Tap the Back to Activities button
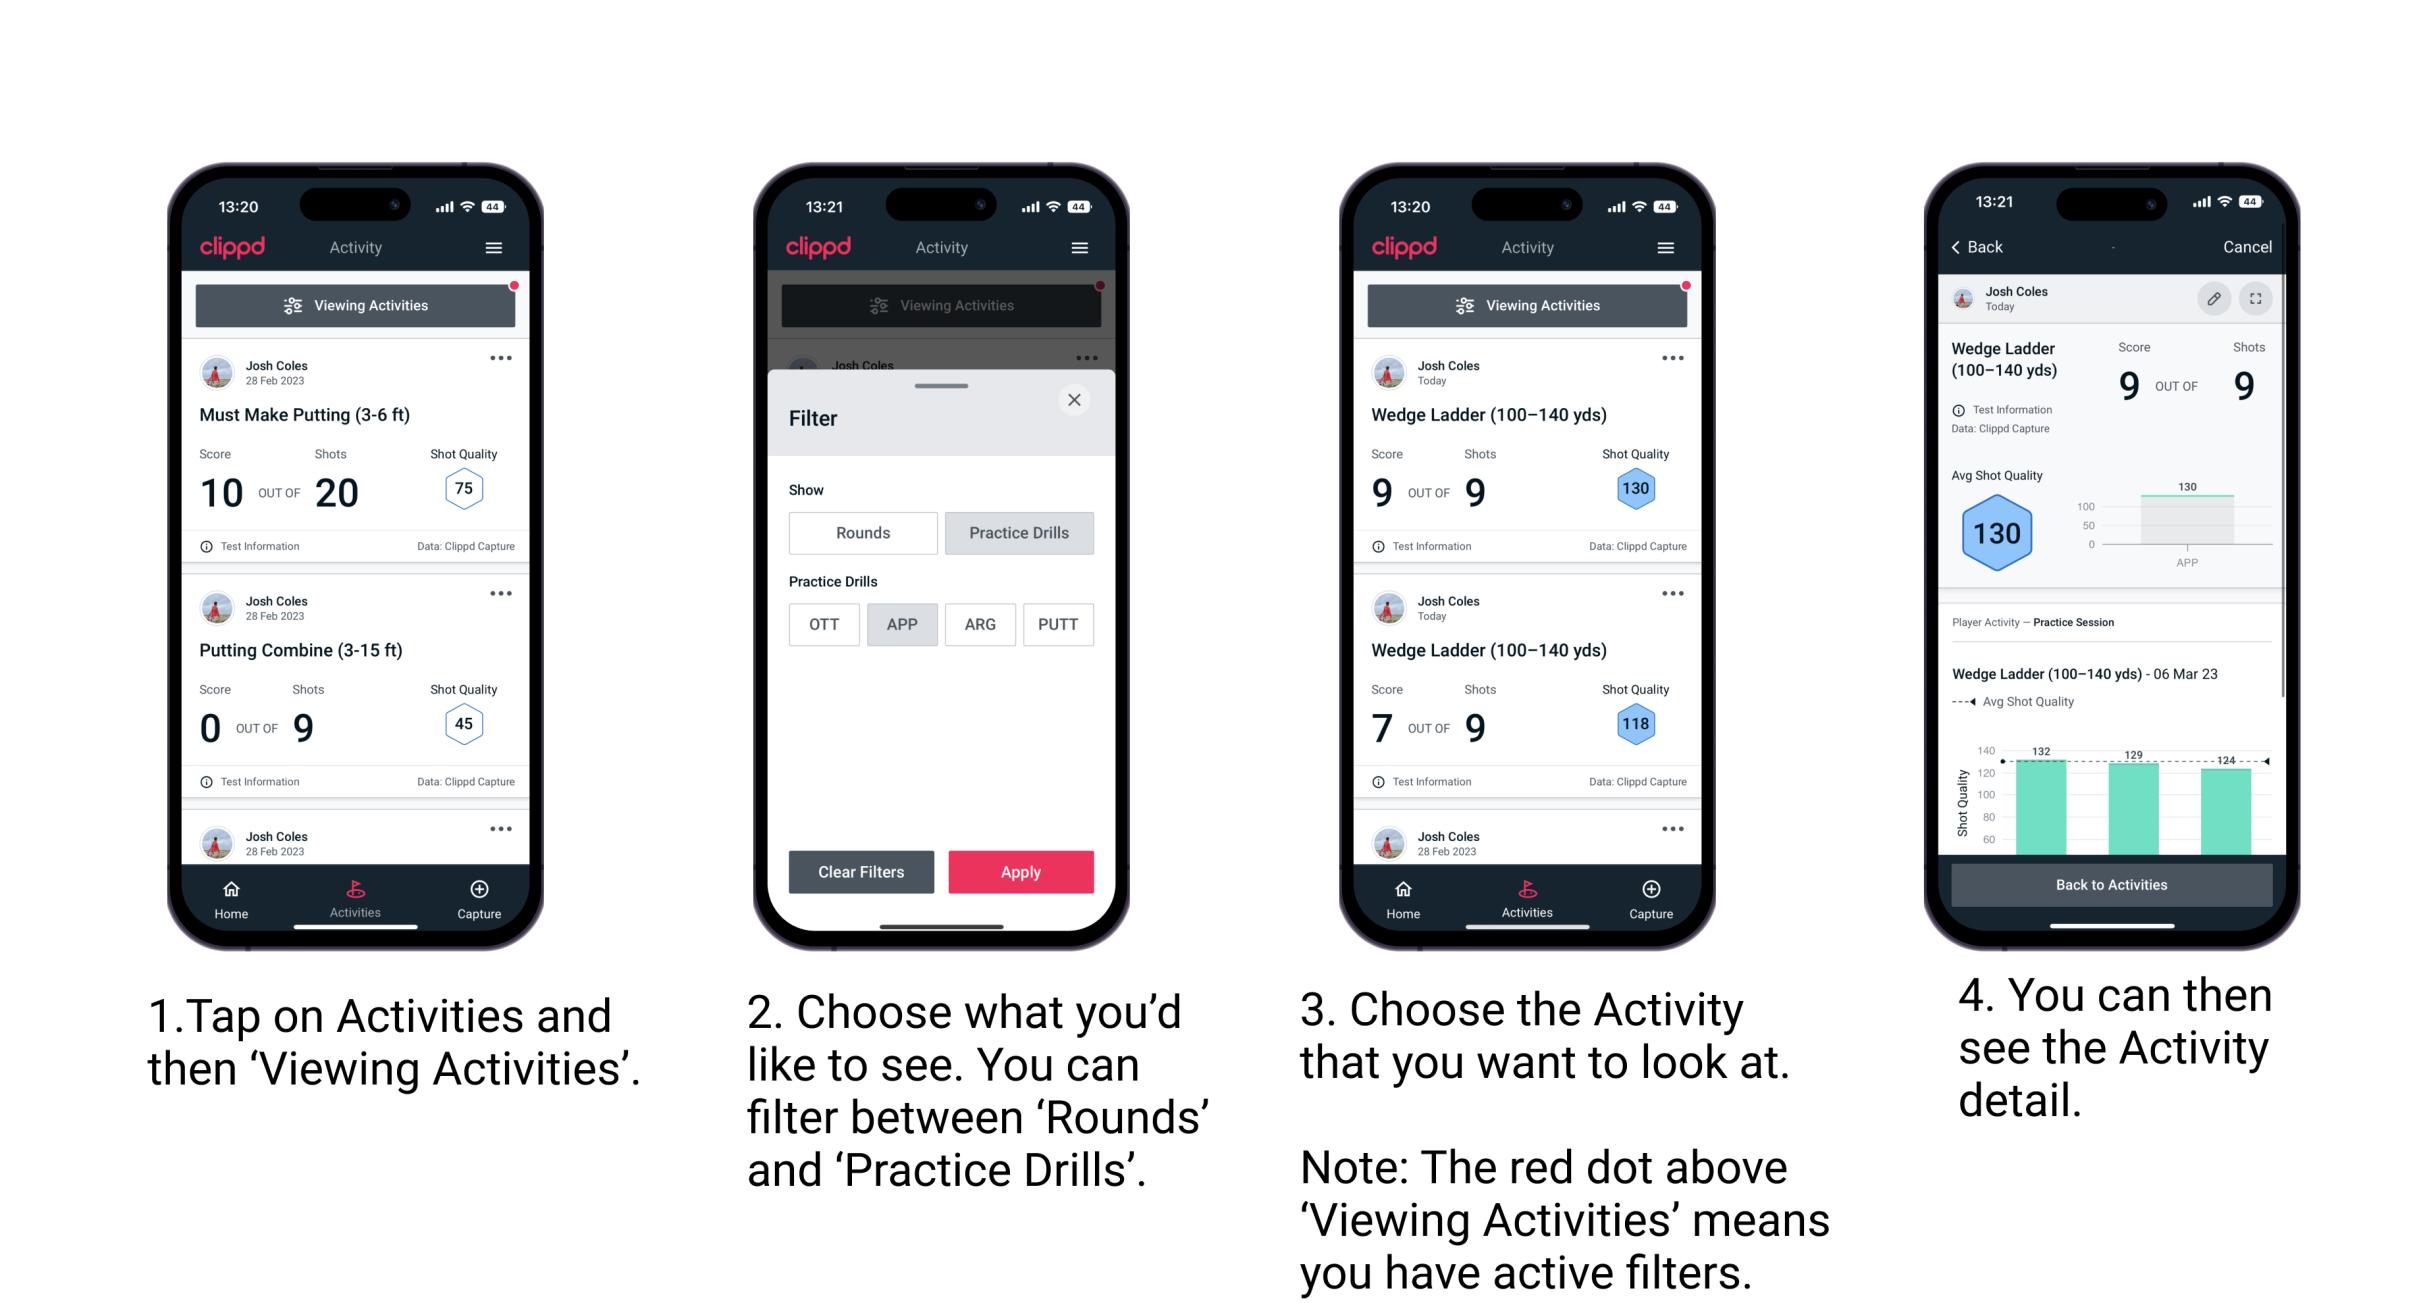This screenshot has width=2423, height=1303. click(x=2112, y=884)
